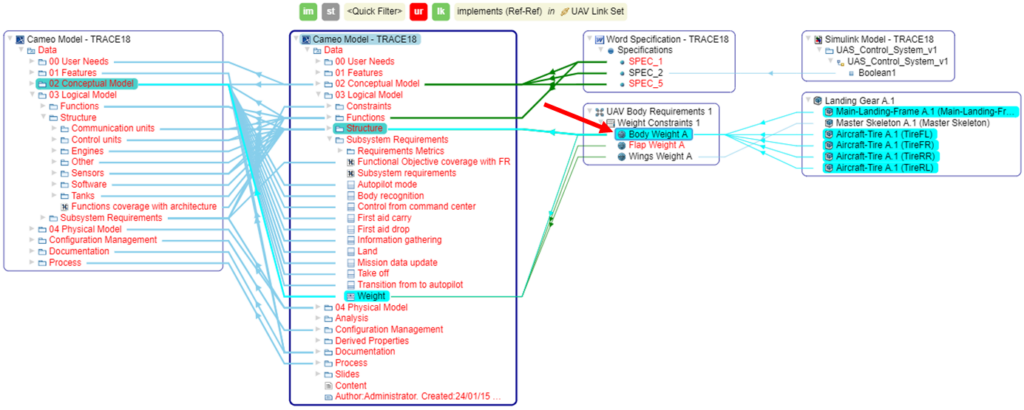
Task: Expand 04 Physical Model in center Cameo panel
Action: point(317,307)
